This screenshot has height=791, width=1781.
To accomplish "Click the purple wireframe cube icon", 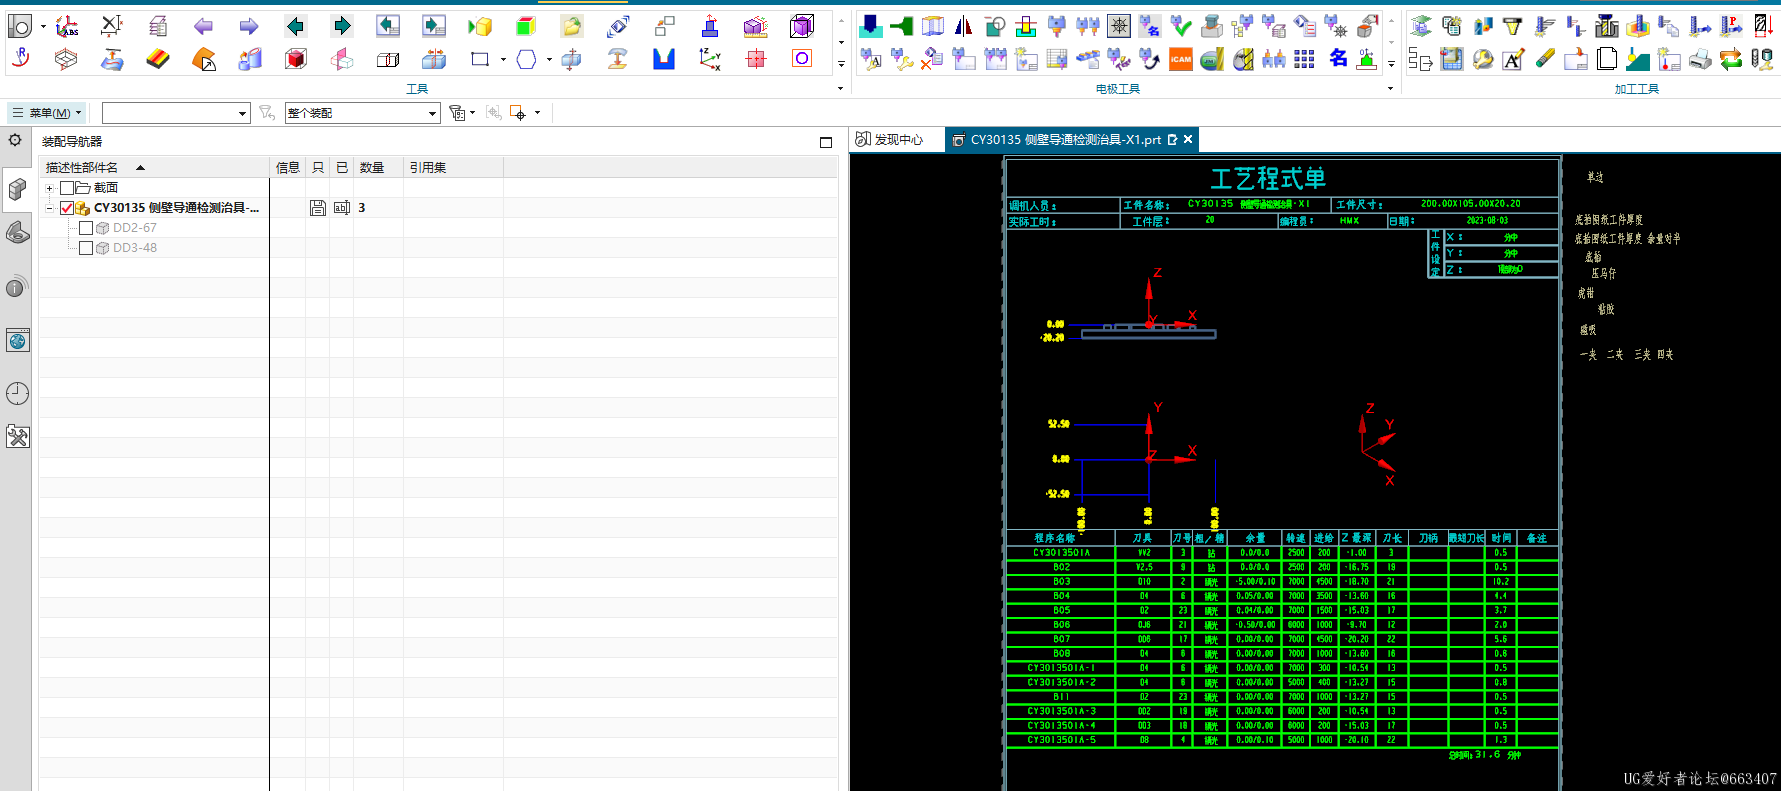I will click(x=802, y=27).
